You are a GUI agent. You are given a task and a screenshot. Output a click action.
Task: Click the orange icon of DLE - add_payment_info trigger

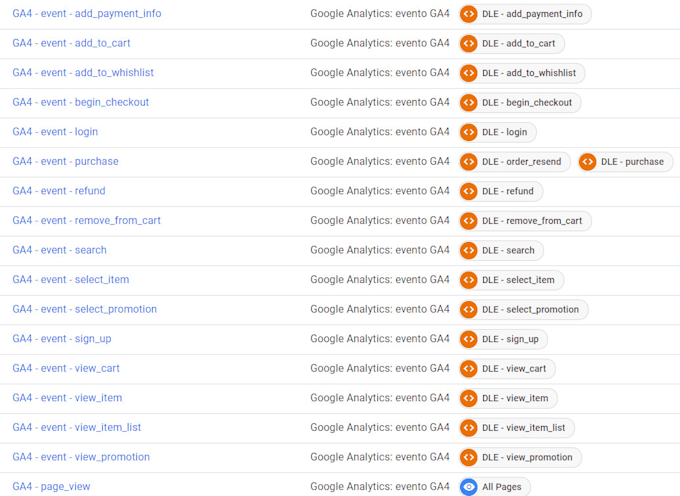[469, 14]
